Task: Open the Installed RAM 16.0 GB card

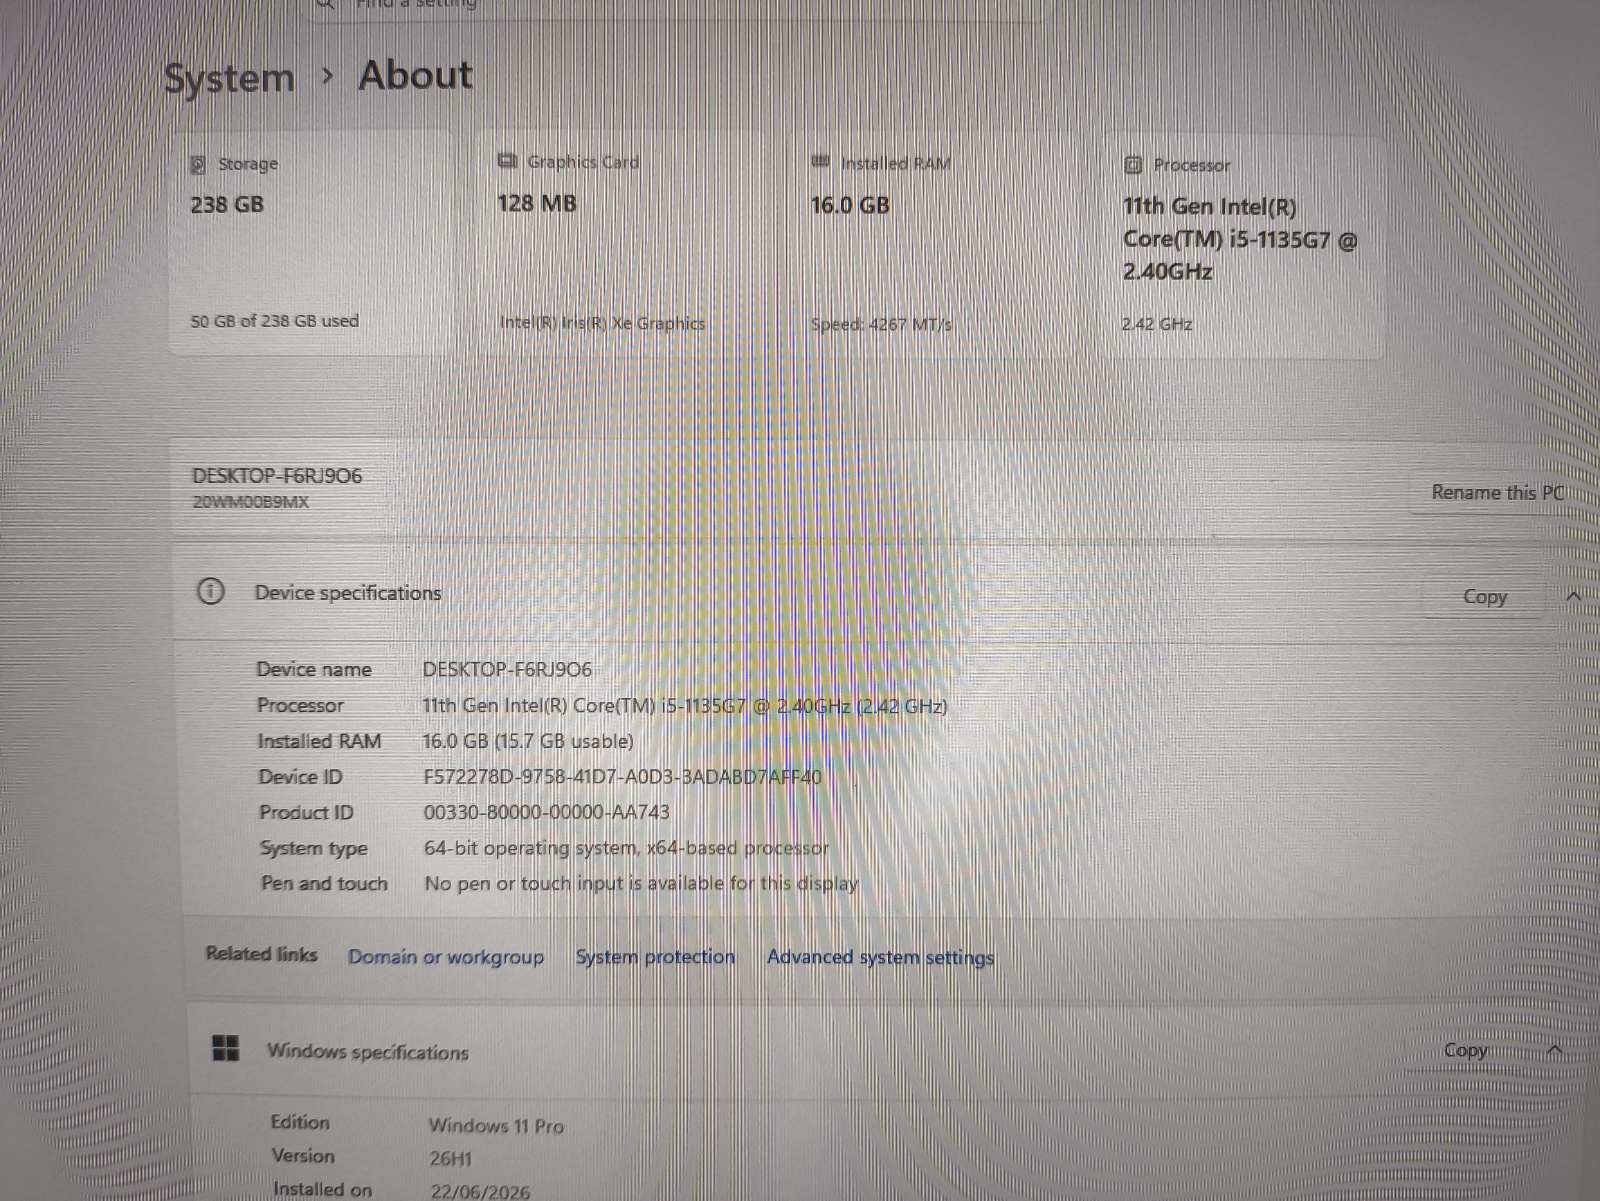Action: tap(934, 243)
